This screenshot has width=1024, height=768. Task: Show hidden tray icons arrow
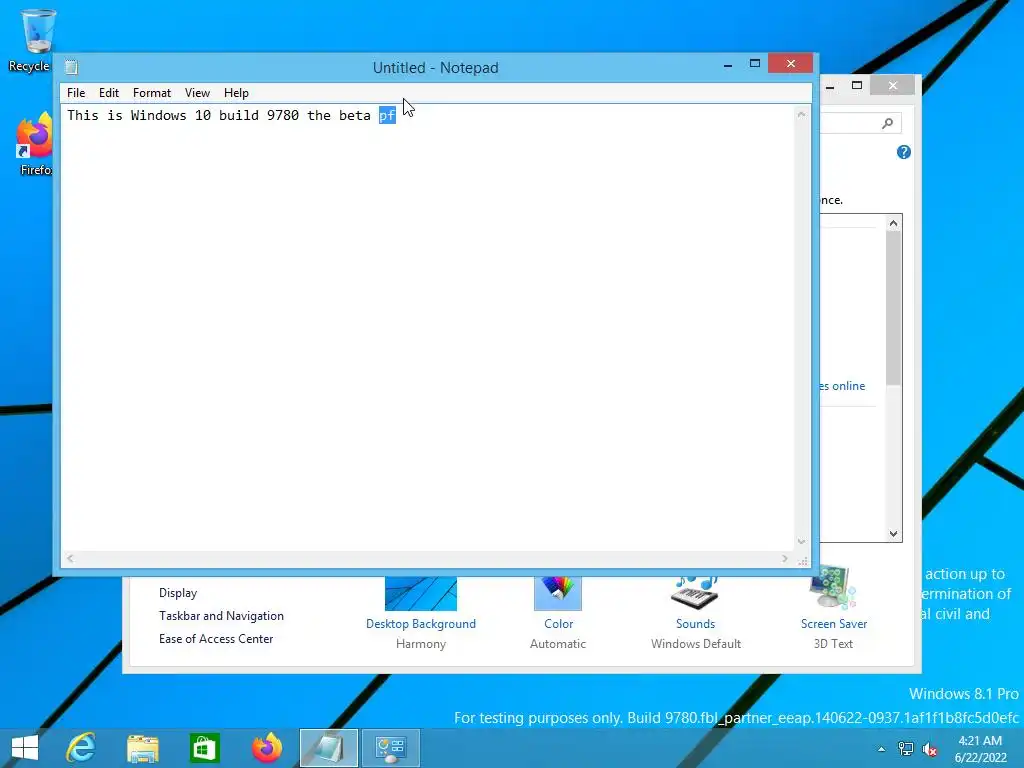coord(881,749)
